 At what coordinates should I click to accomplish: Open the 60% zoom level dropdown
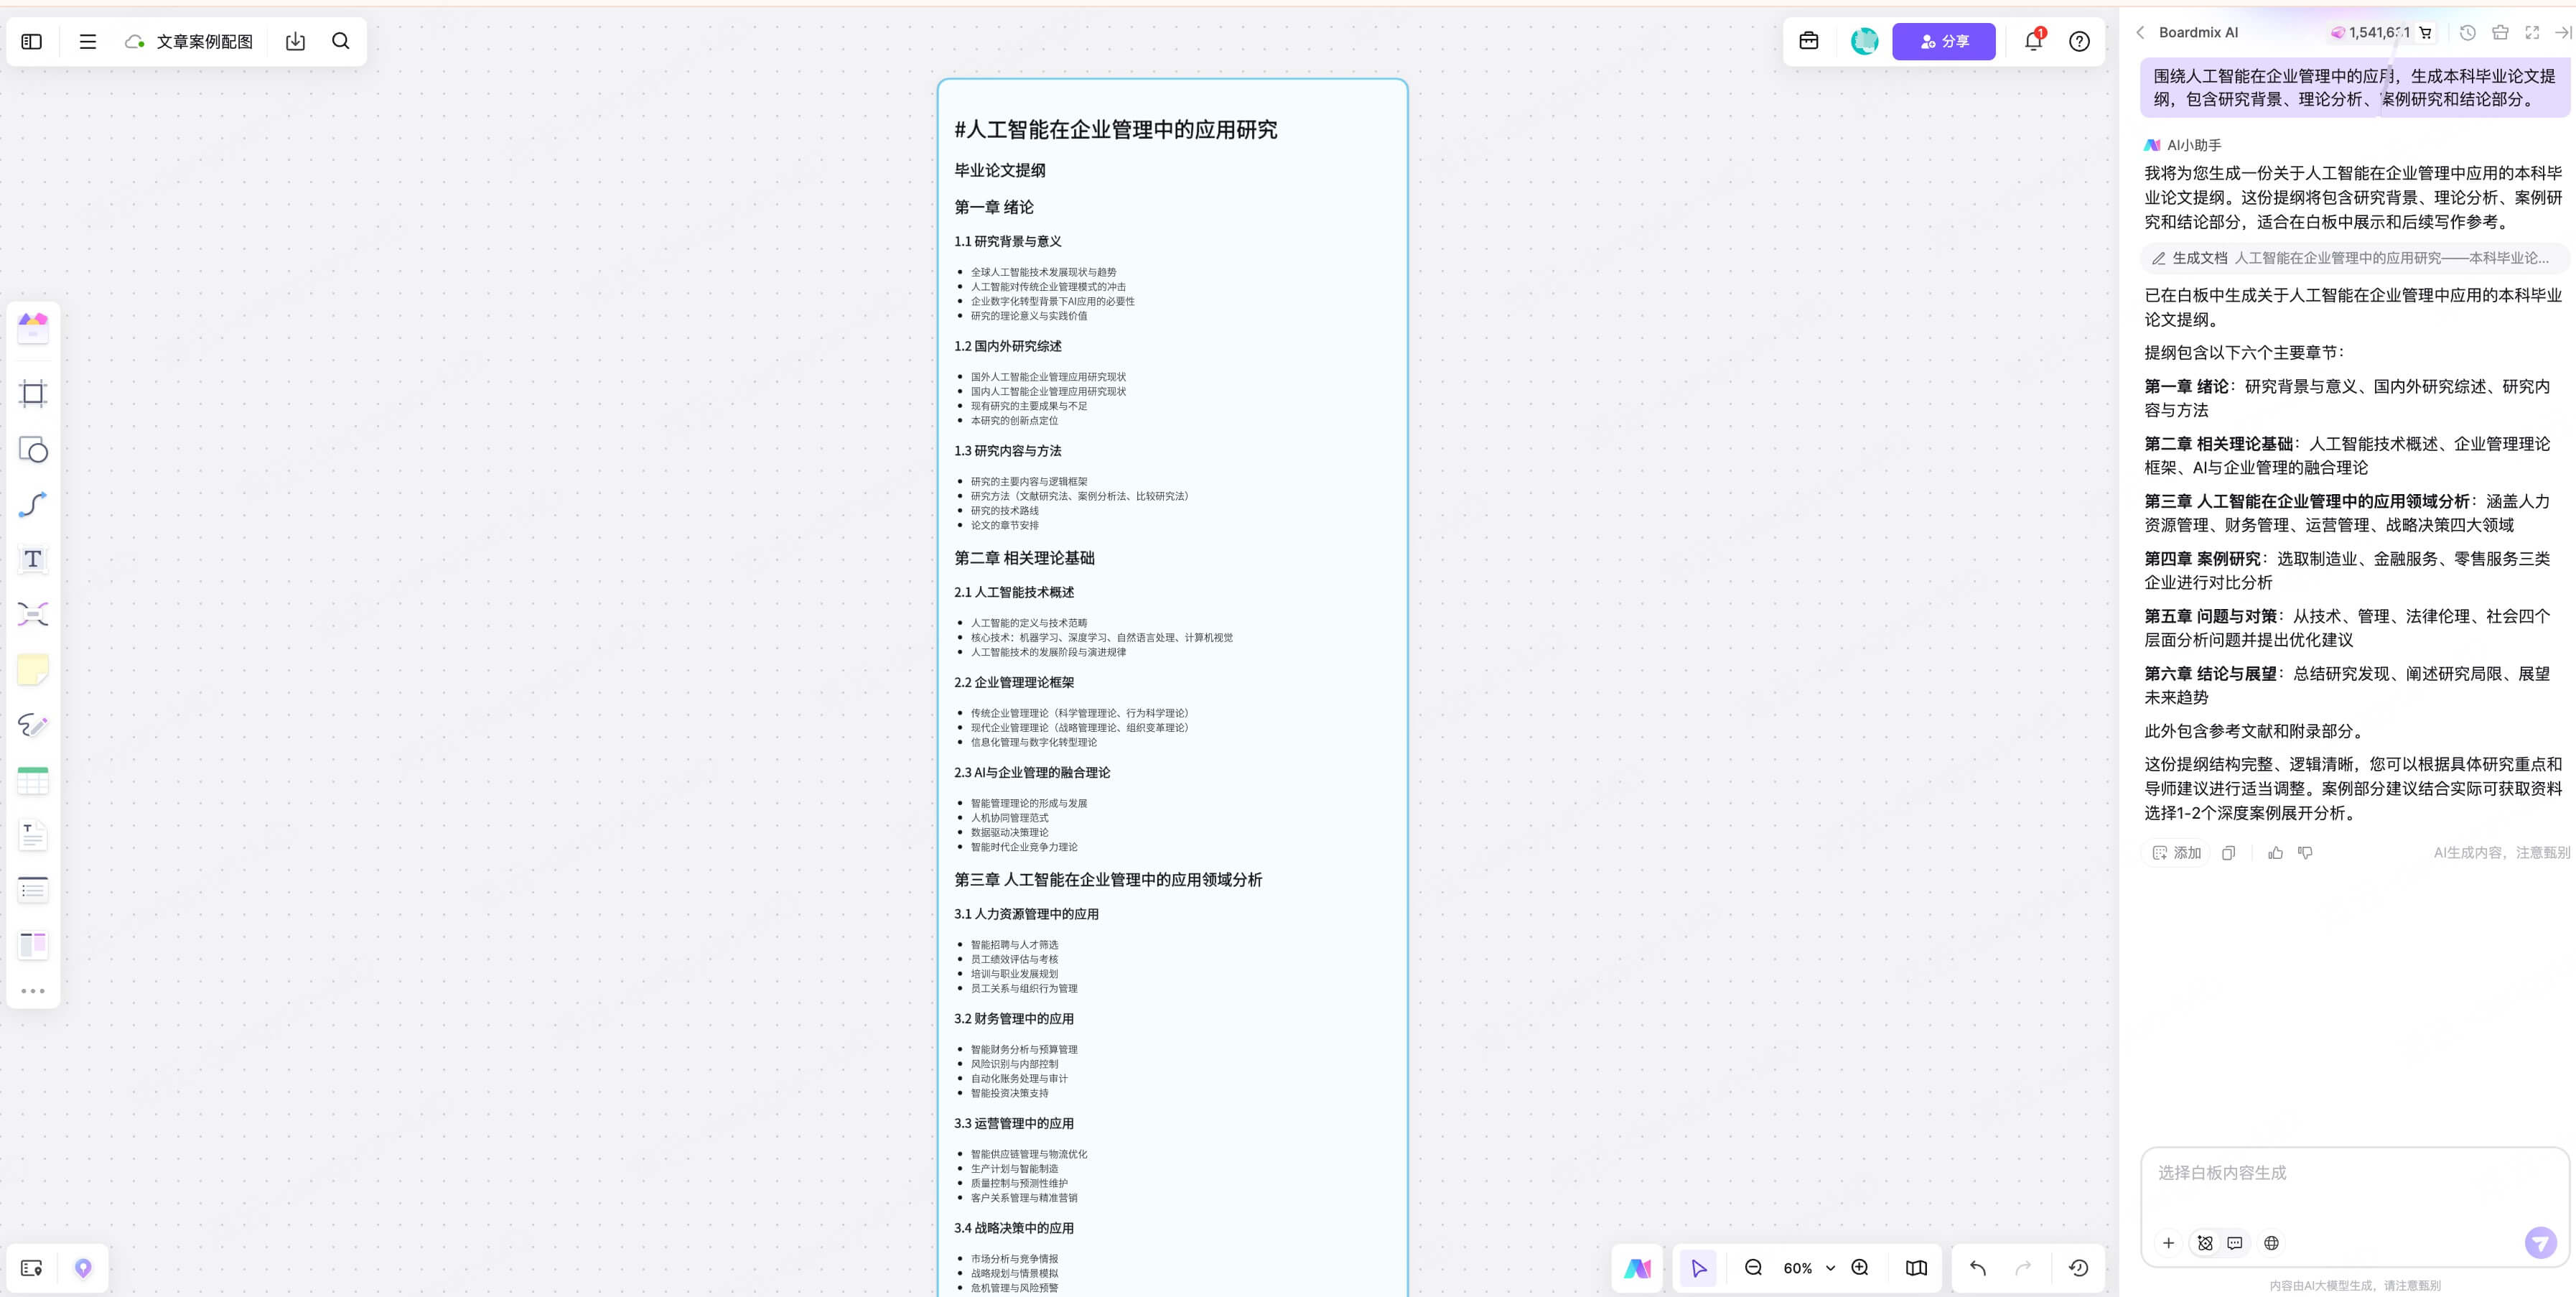click(1809, 1268)
